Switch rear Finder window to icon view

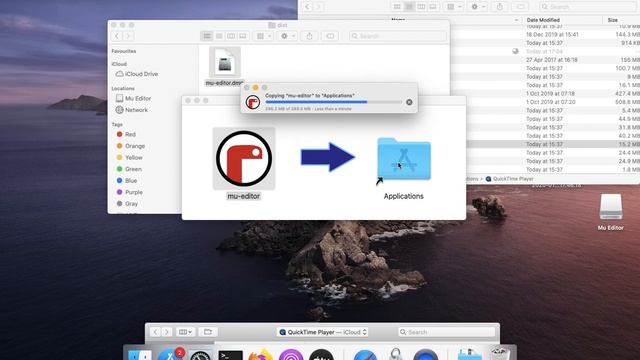point(397,7)
